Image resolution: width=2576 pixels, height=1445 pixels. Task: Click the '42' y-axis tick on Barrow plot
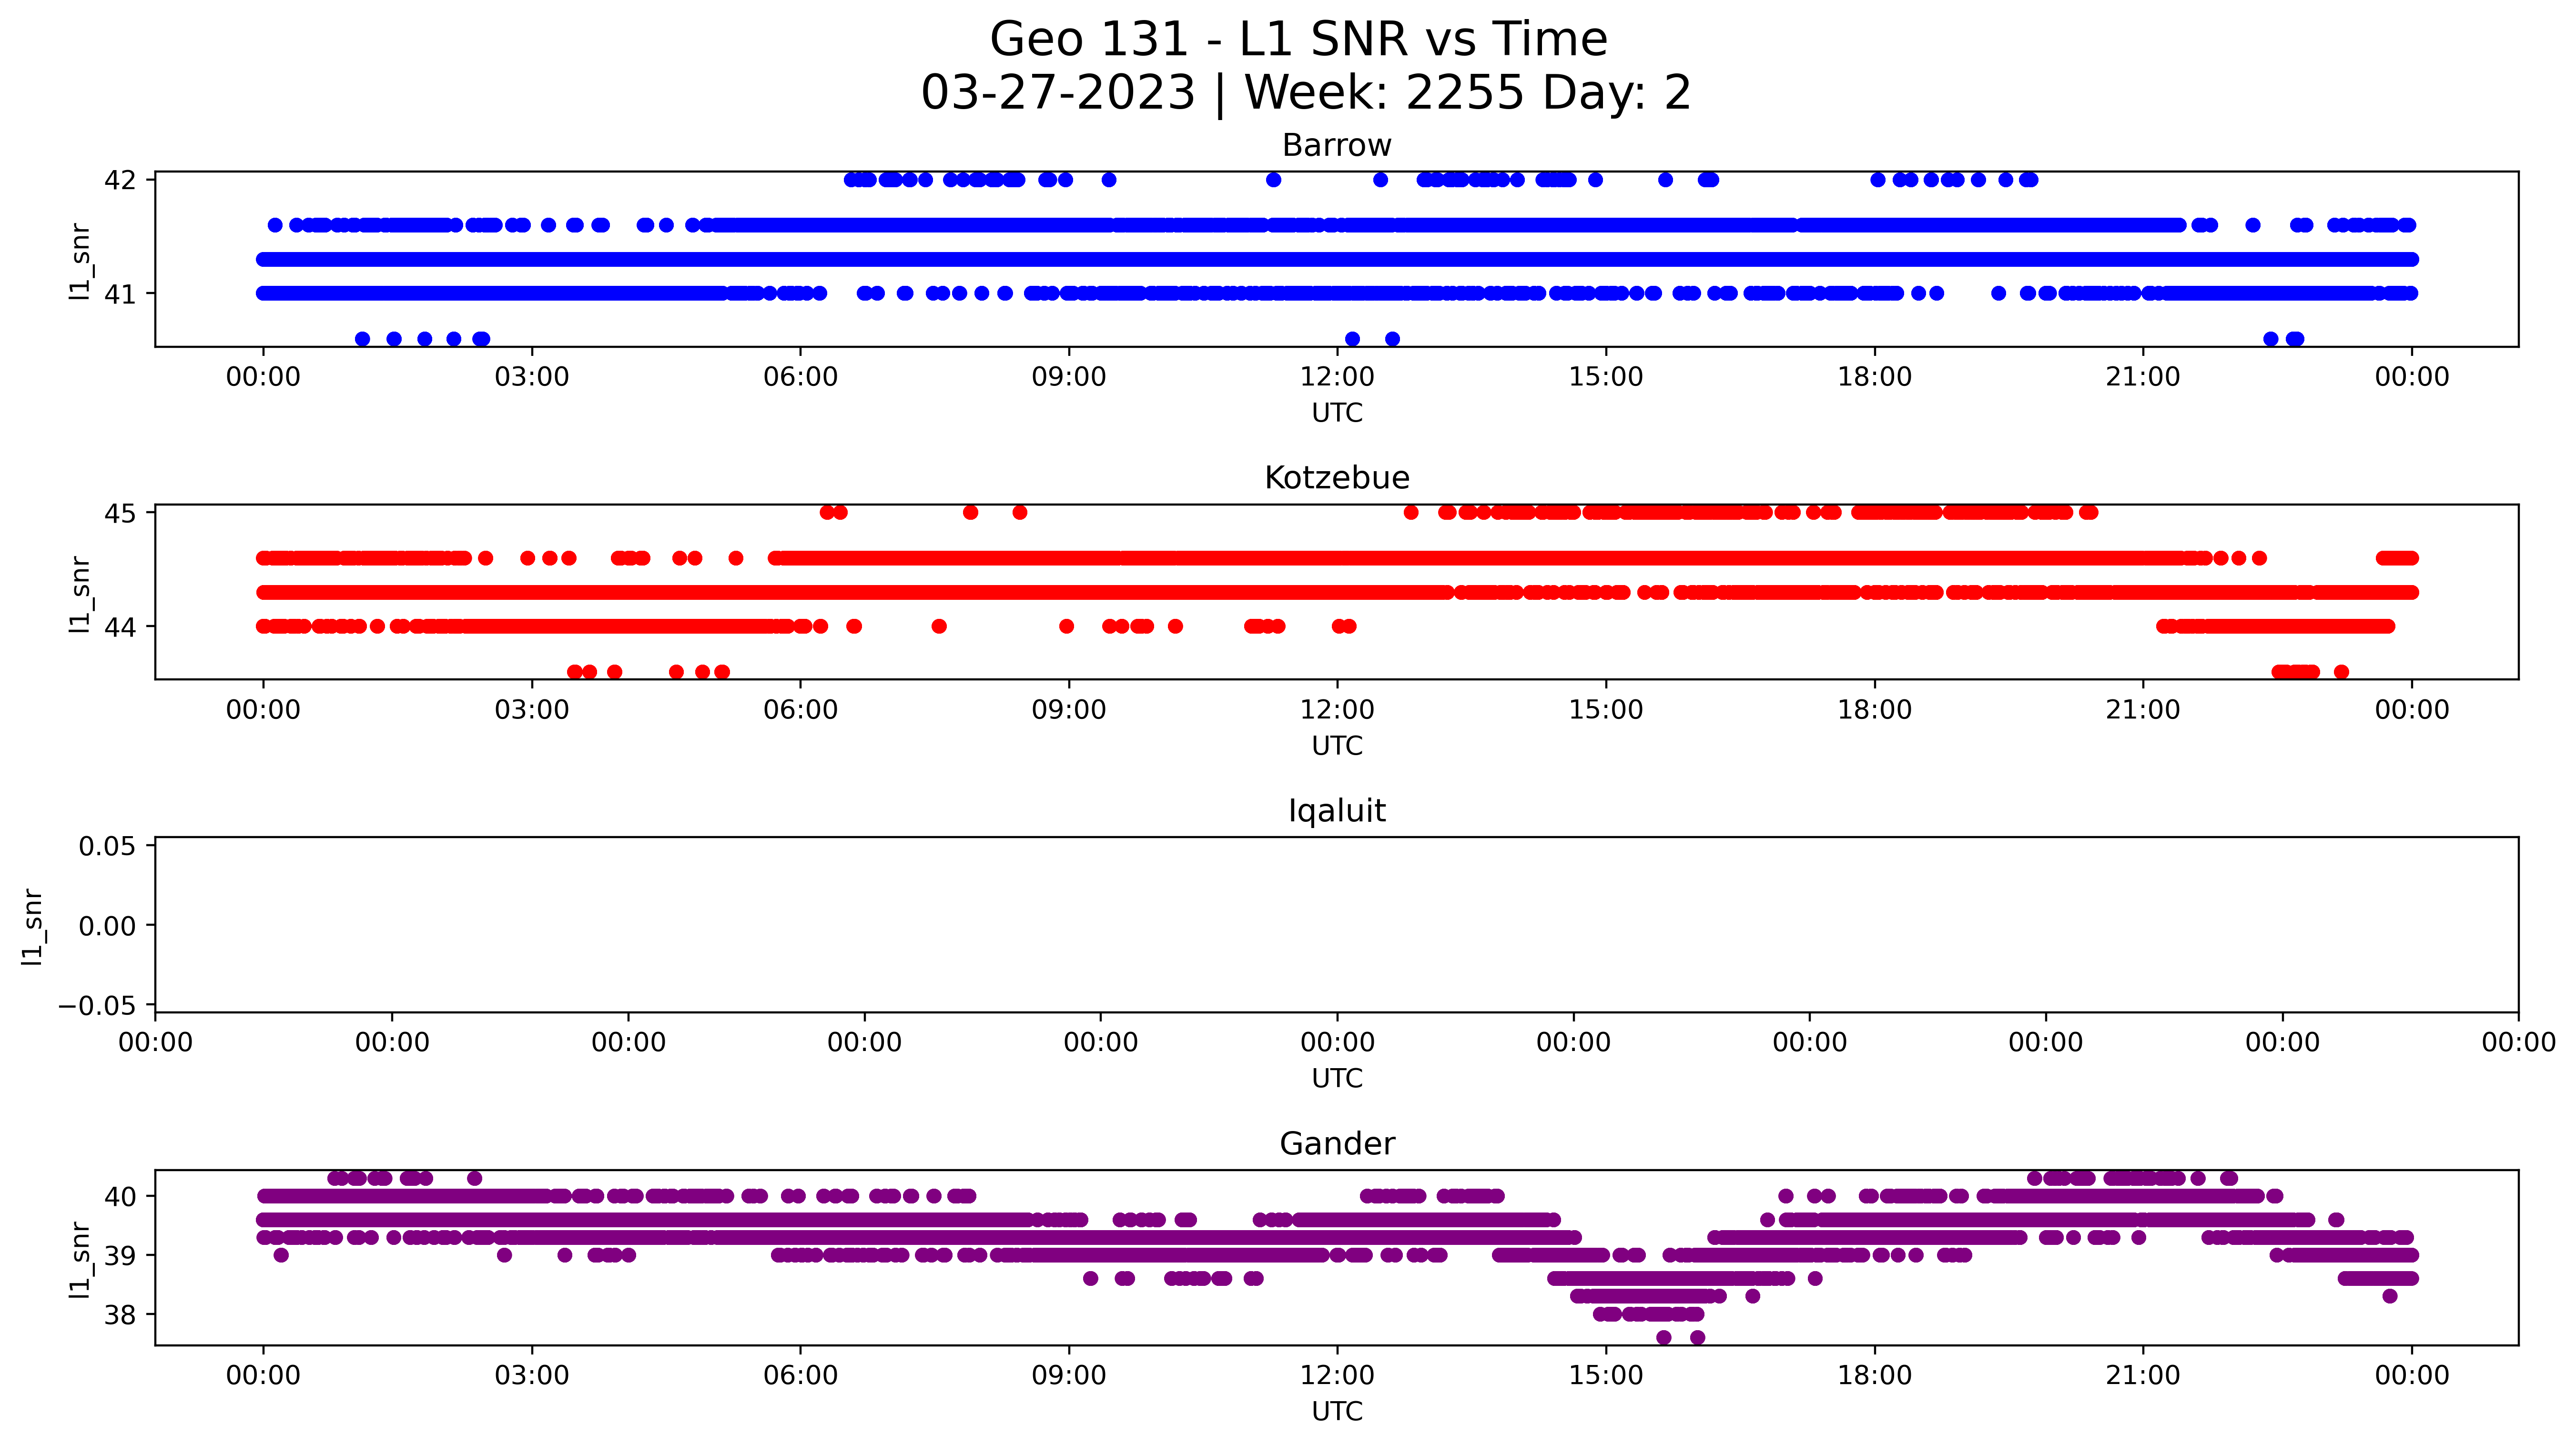[120, 180]
